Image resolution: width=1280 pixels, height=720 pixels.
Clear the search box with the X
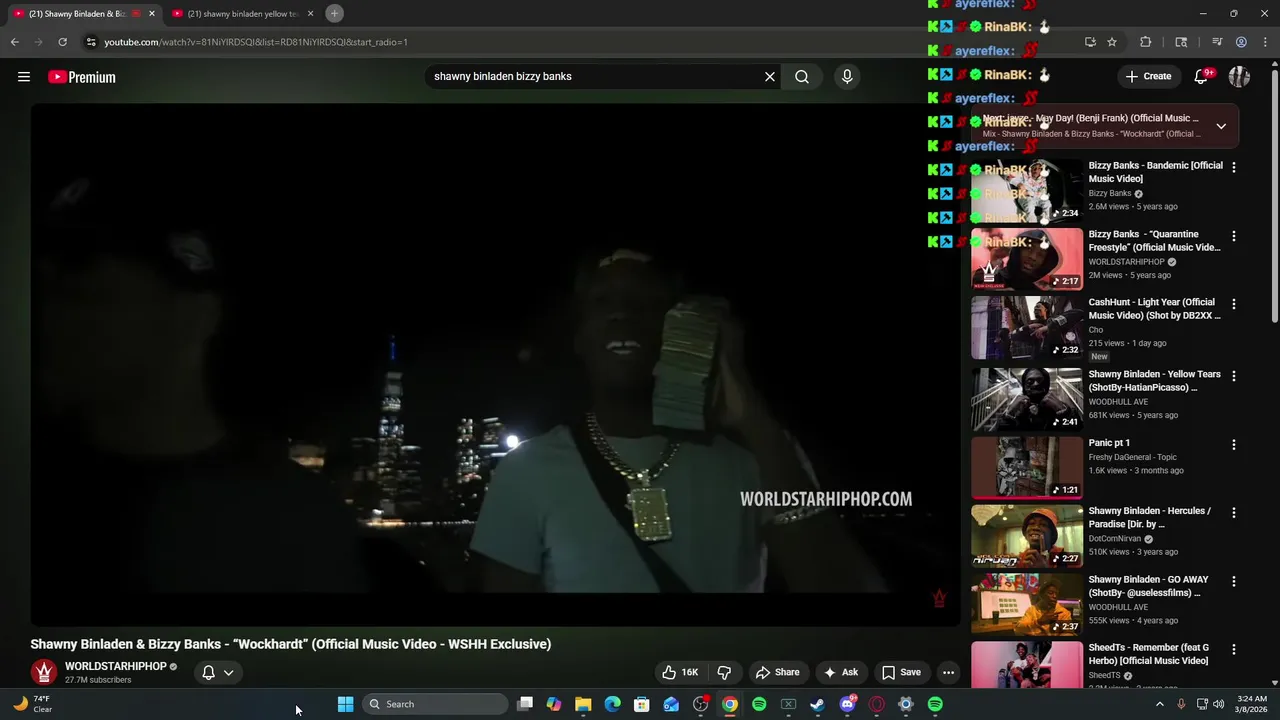770,77
